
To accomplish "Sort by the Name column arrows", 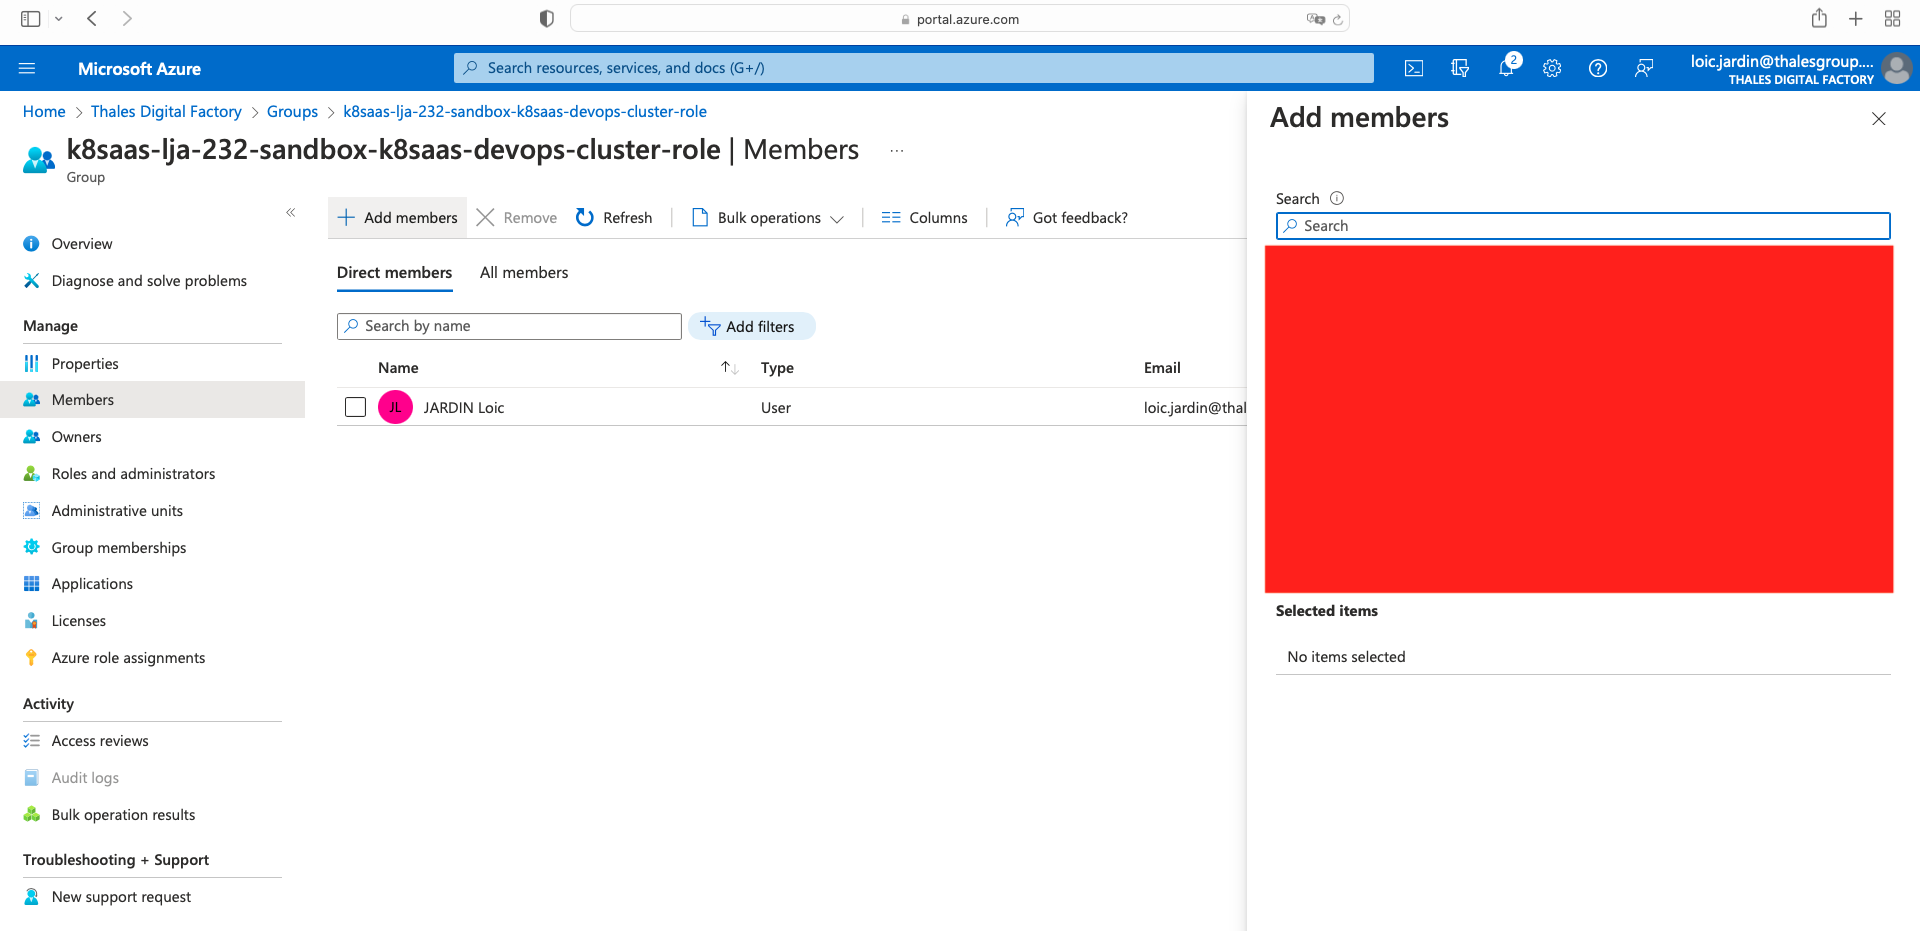I will tap(730, 367).
